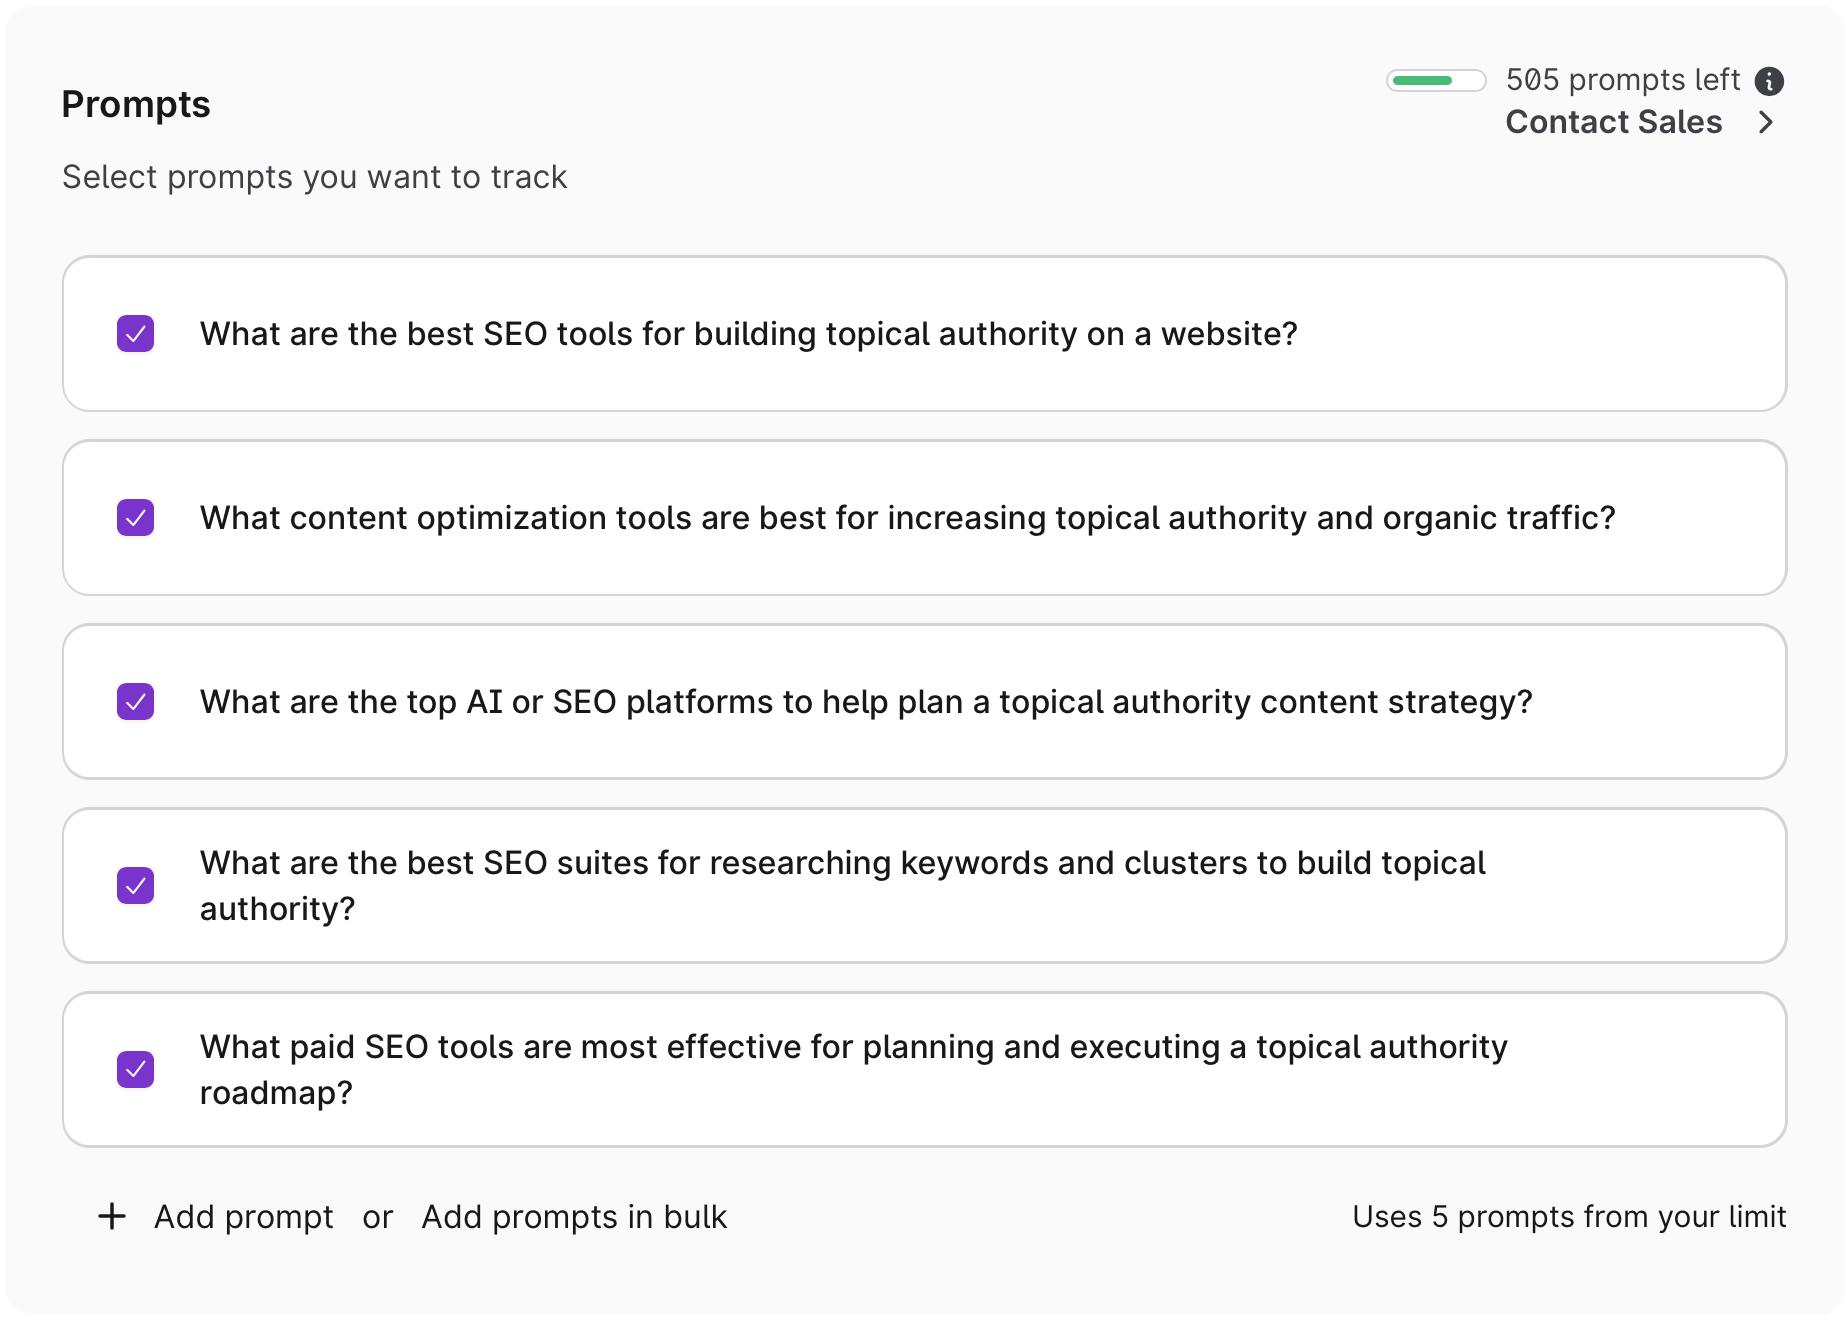
Task: Click the prompt text about researching keywords and clusters
Action: 842,863
